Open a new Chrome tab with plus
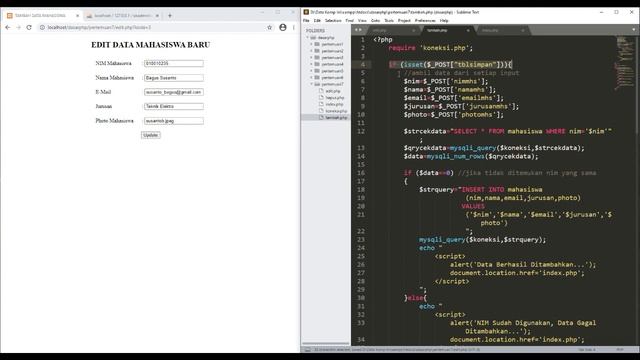640x360 pixels. point(170,16)
